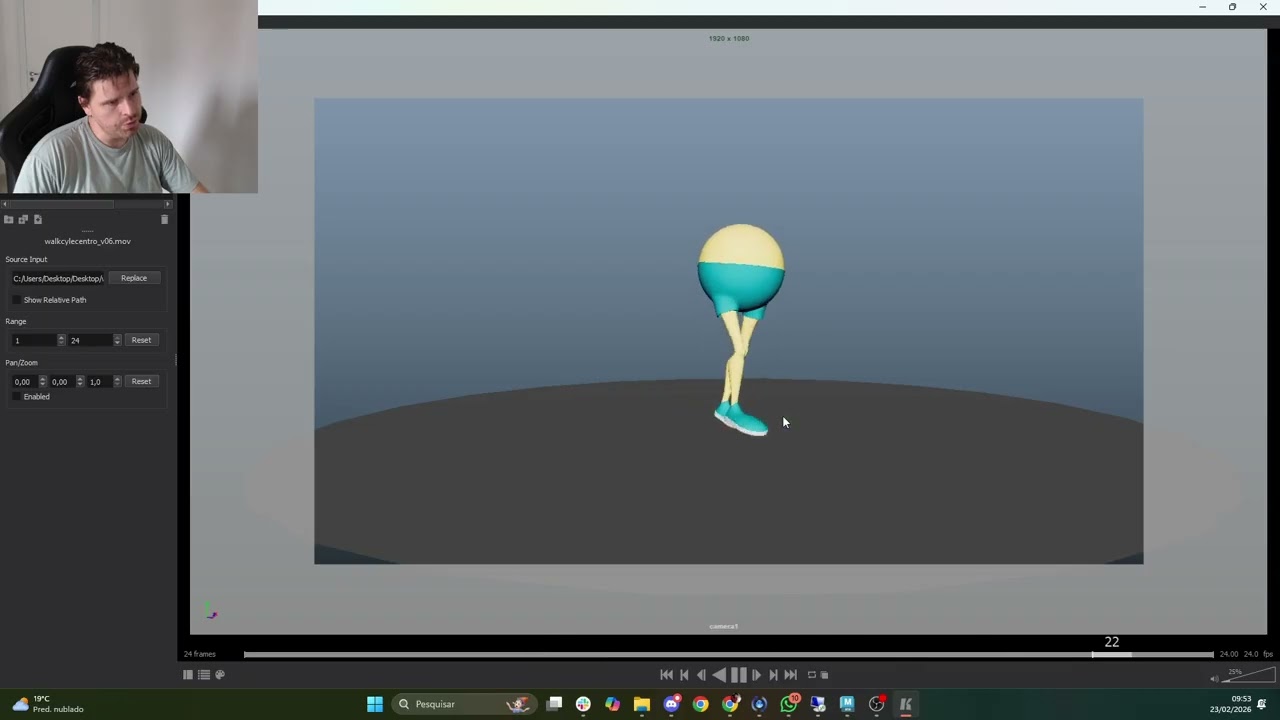This screenshot has width=1280, height=720.
Task: Adjust the range end stepper arrows
Action: click(x=117, y=340)
